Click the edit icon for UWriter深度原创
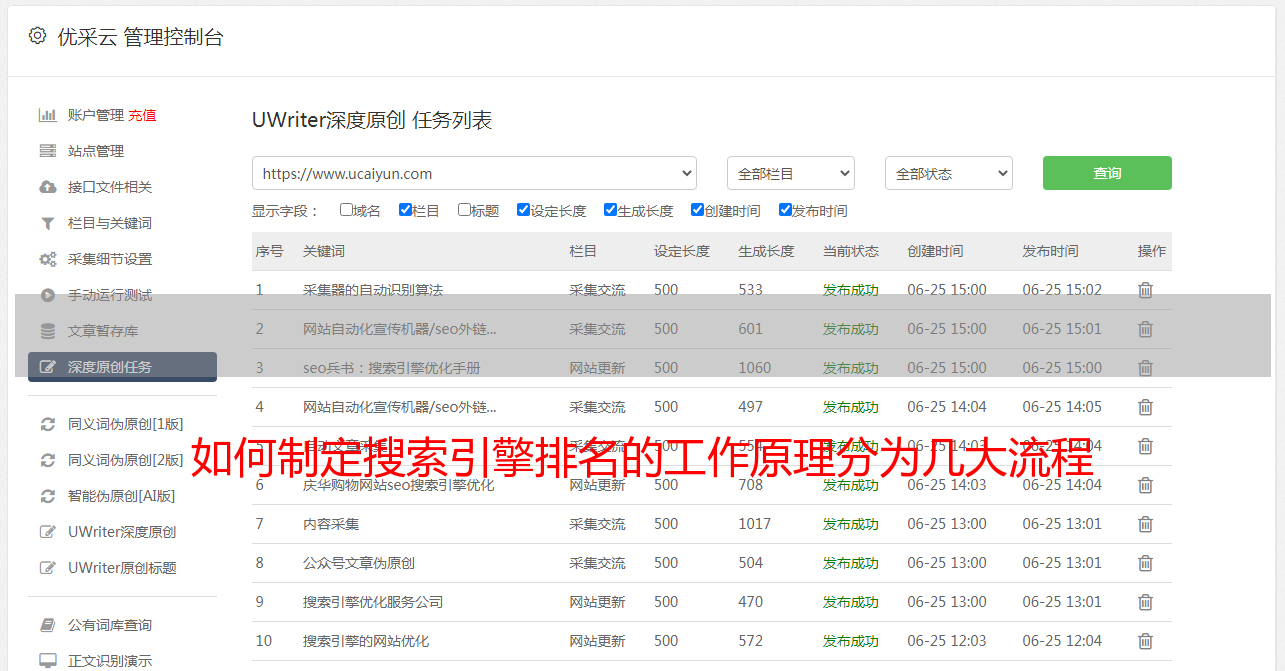 [47, 532]
